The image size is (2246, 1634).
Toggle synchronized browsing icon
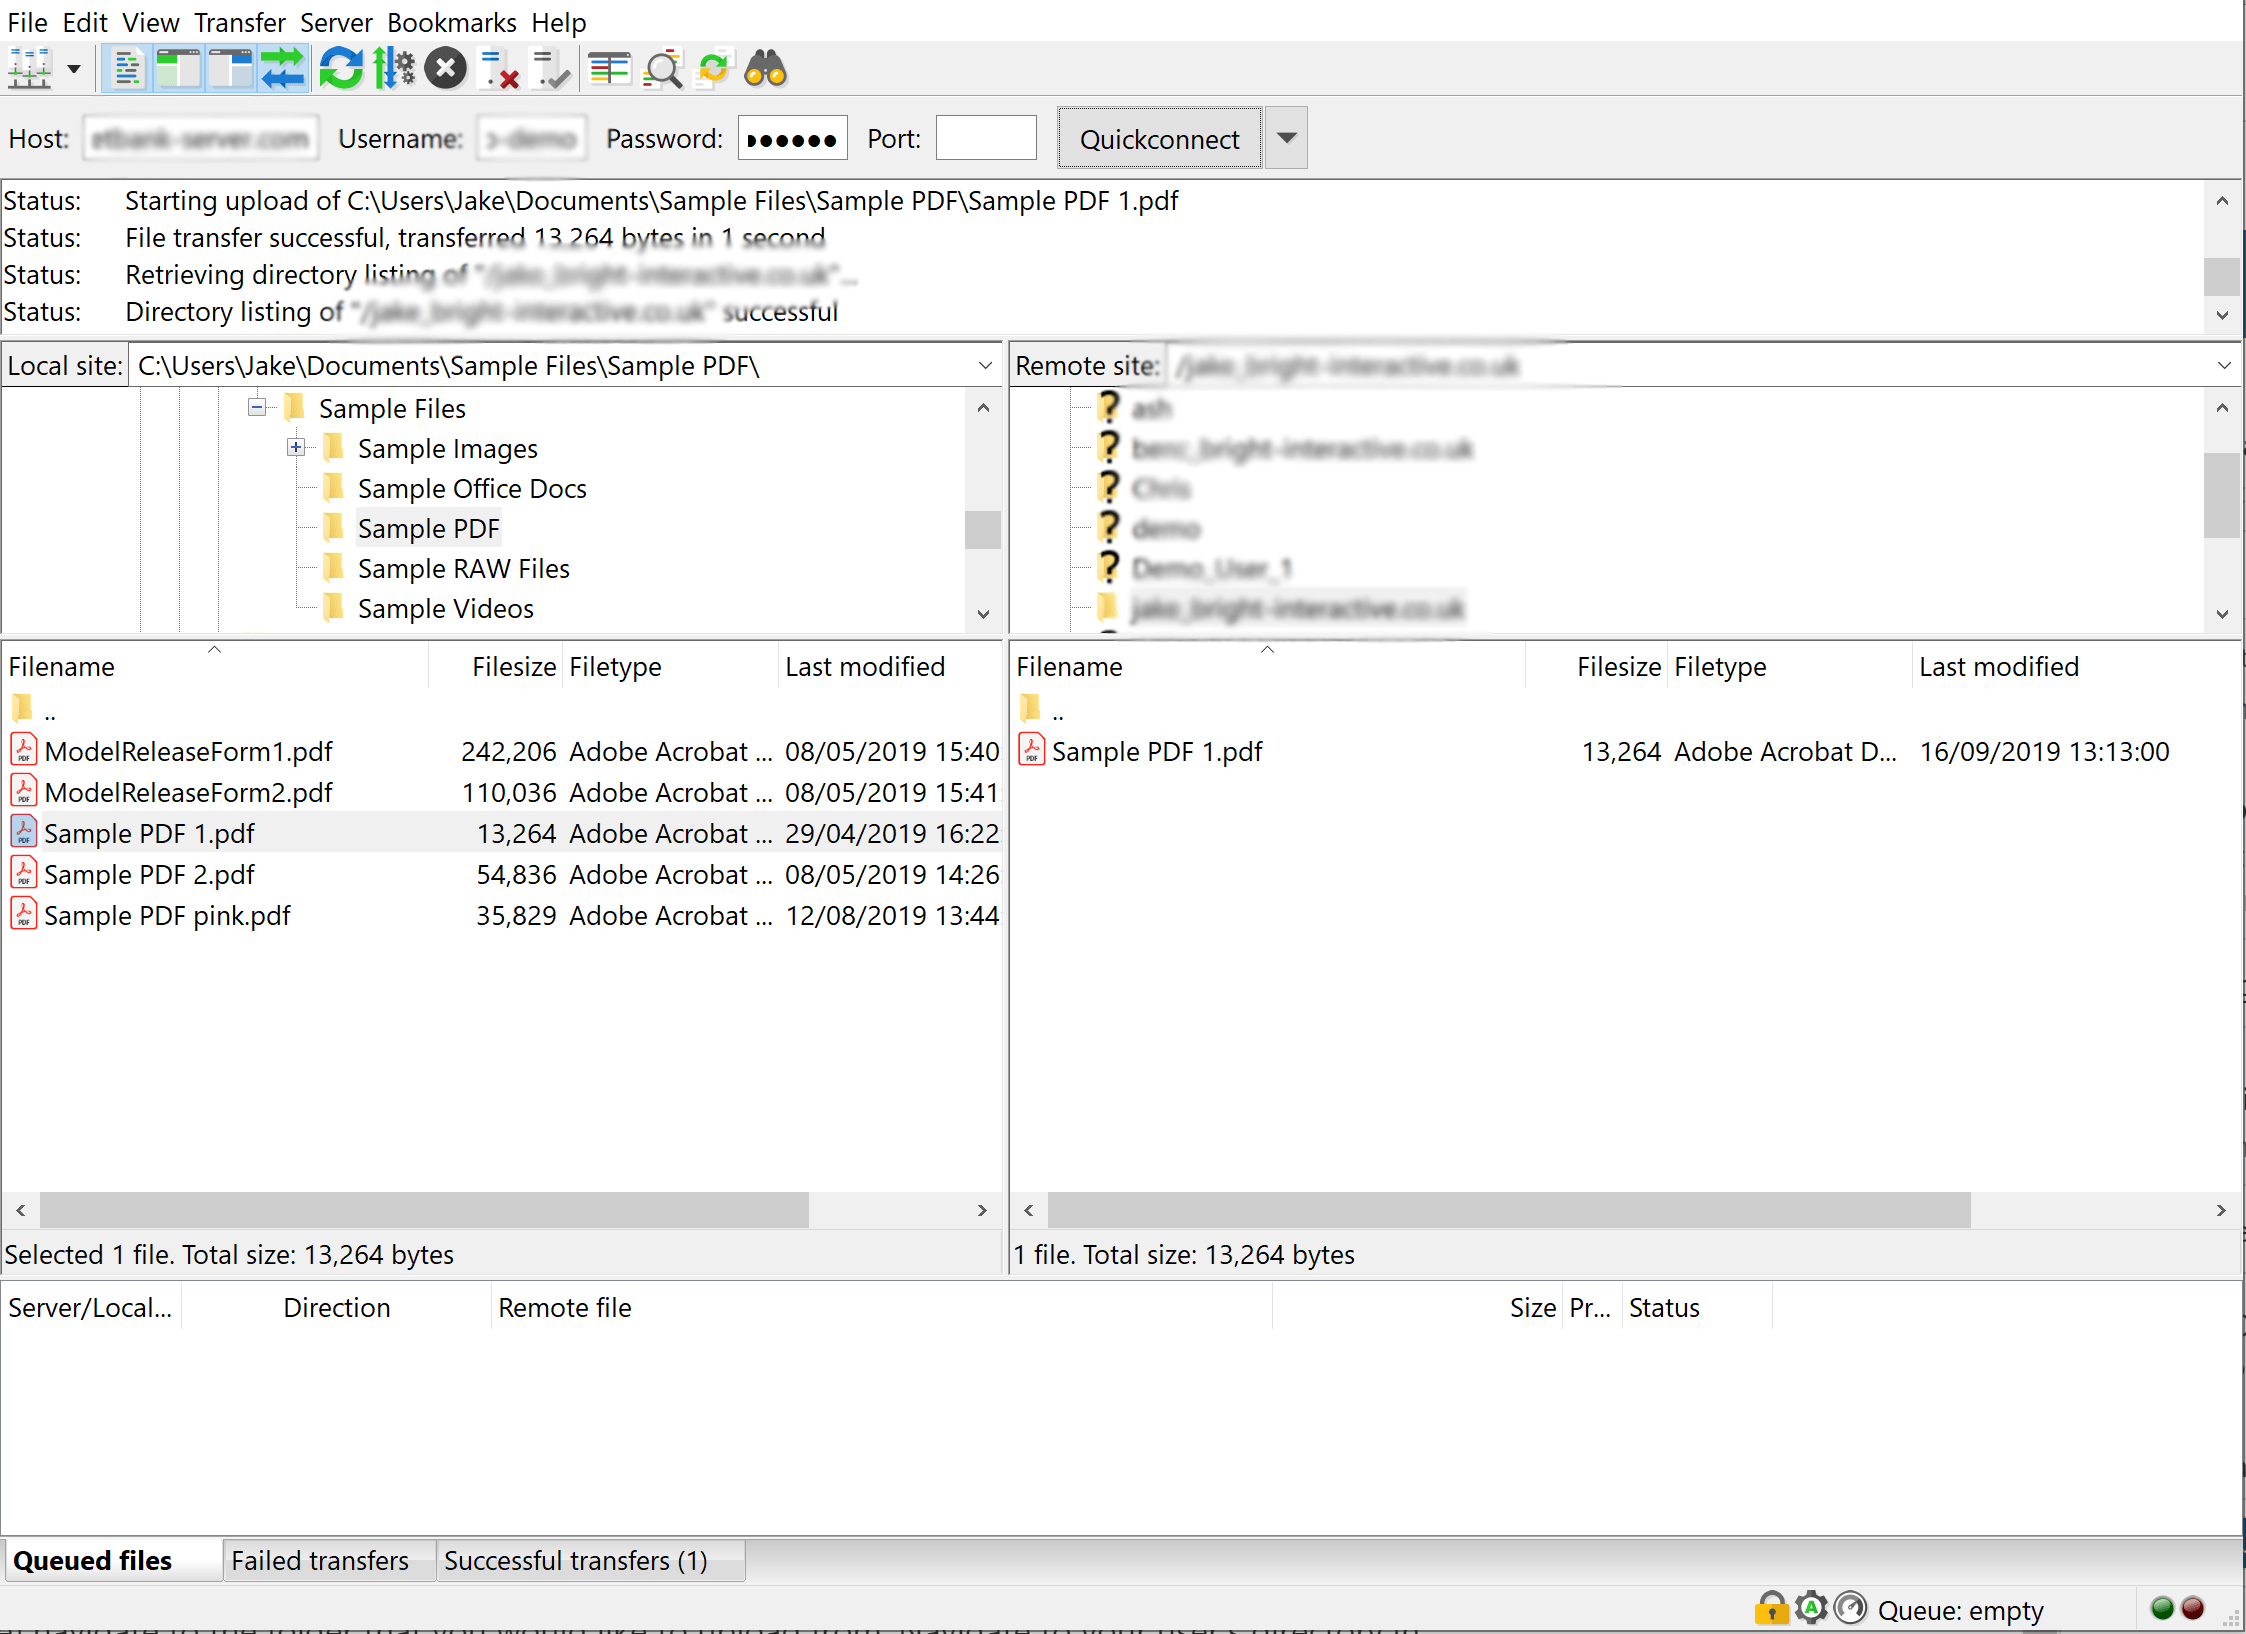pos(714,69)
